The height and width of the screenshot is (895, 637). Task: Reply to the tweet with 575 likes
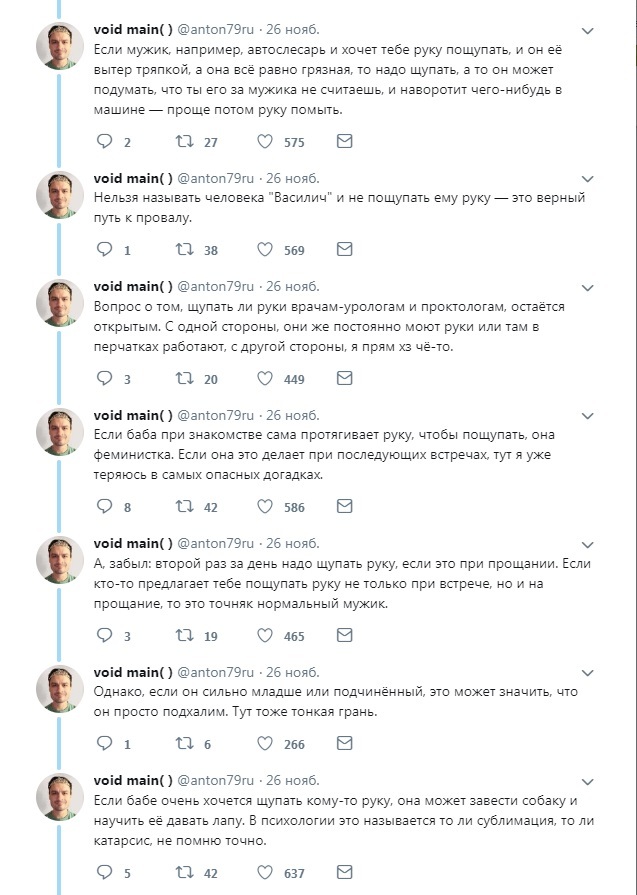104,142
